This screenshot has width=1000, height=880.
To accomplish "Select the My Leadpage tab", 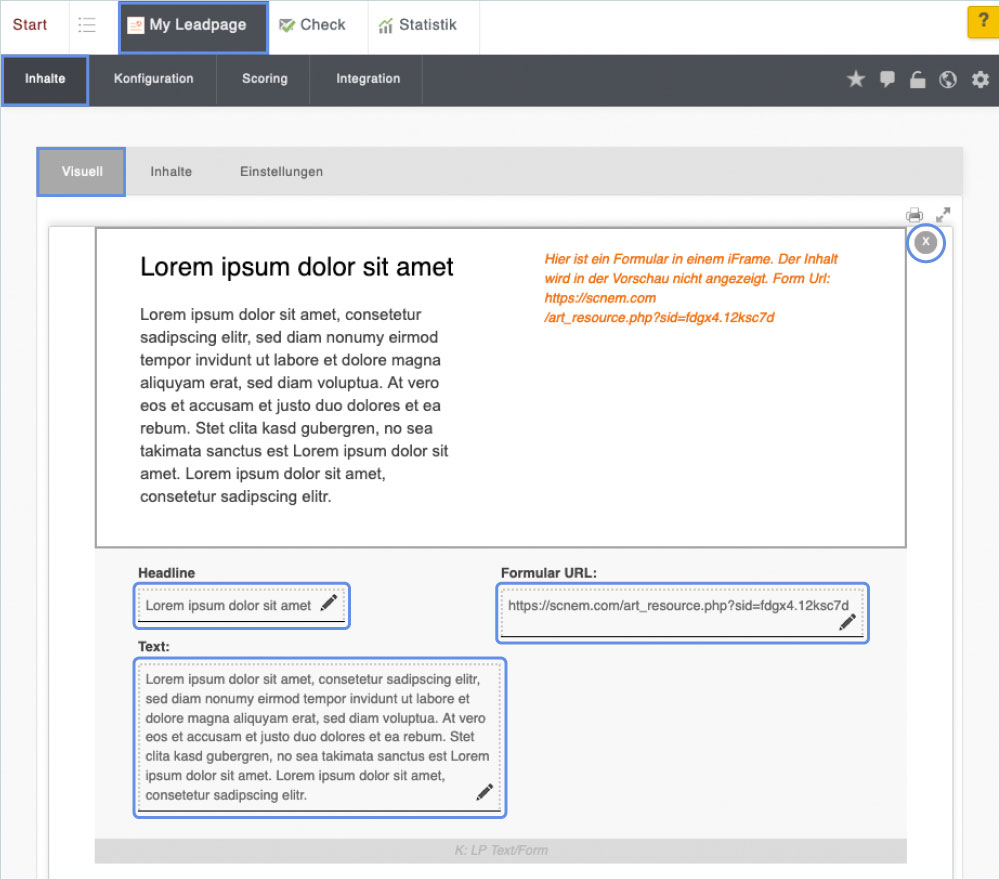I will tap(193, 27).
